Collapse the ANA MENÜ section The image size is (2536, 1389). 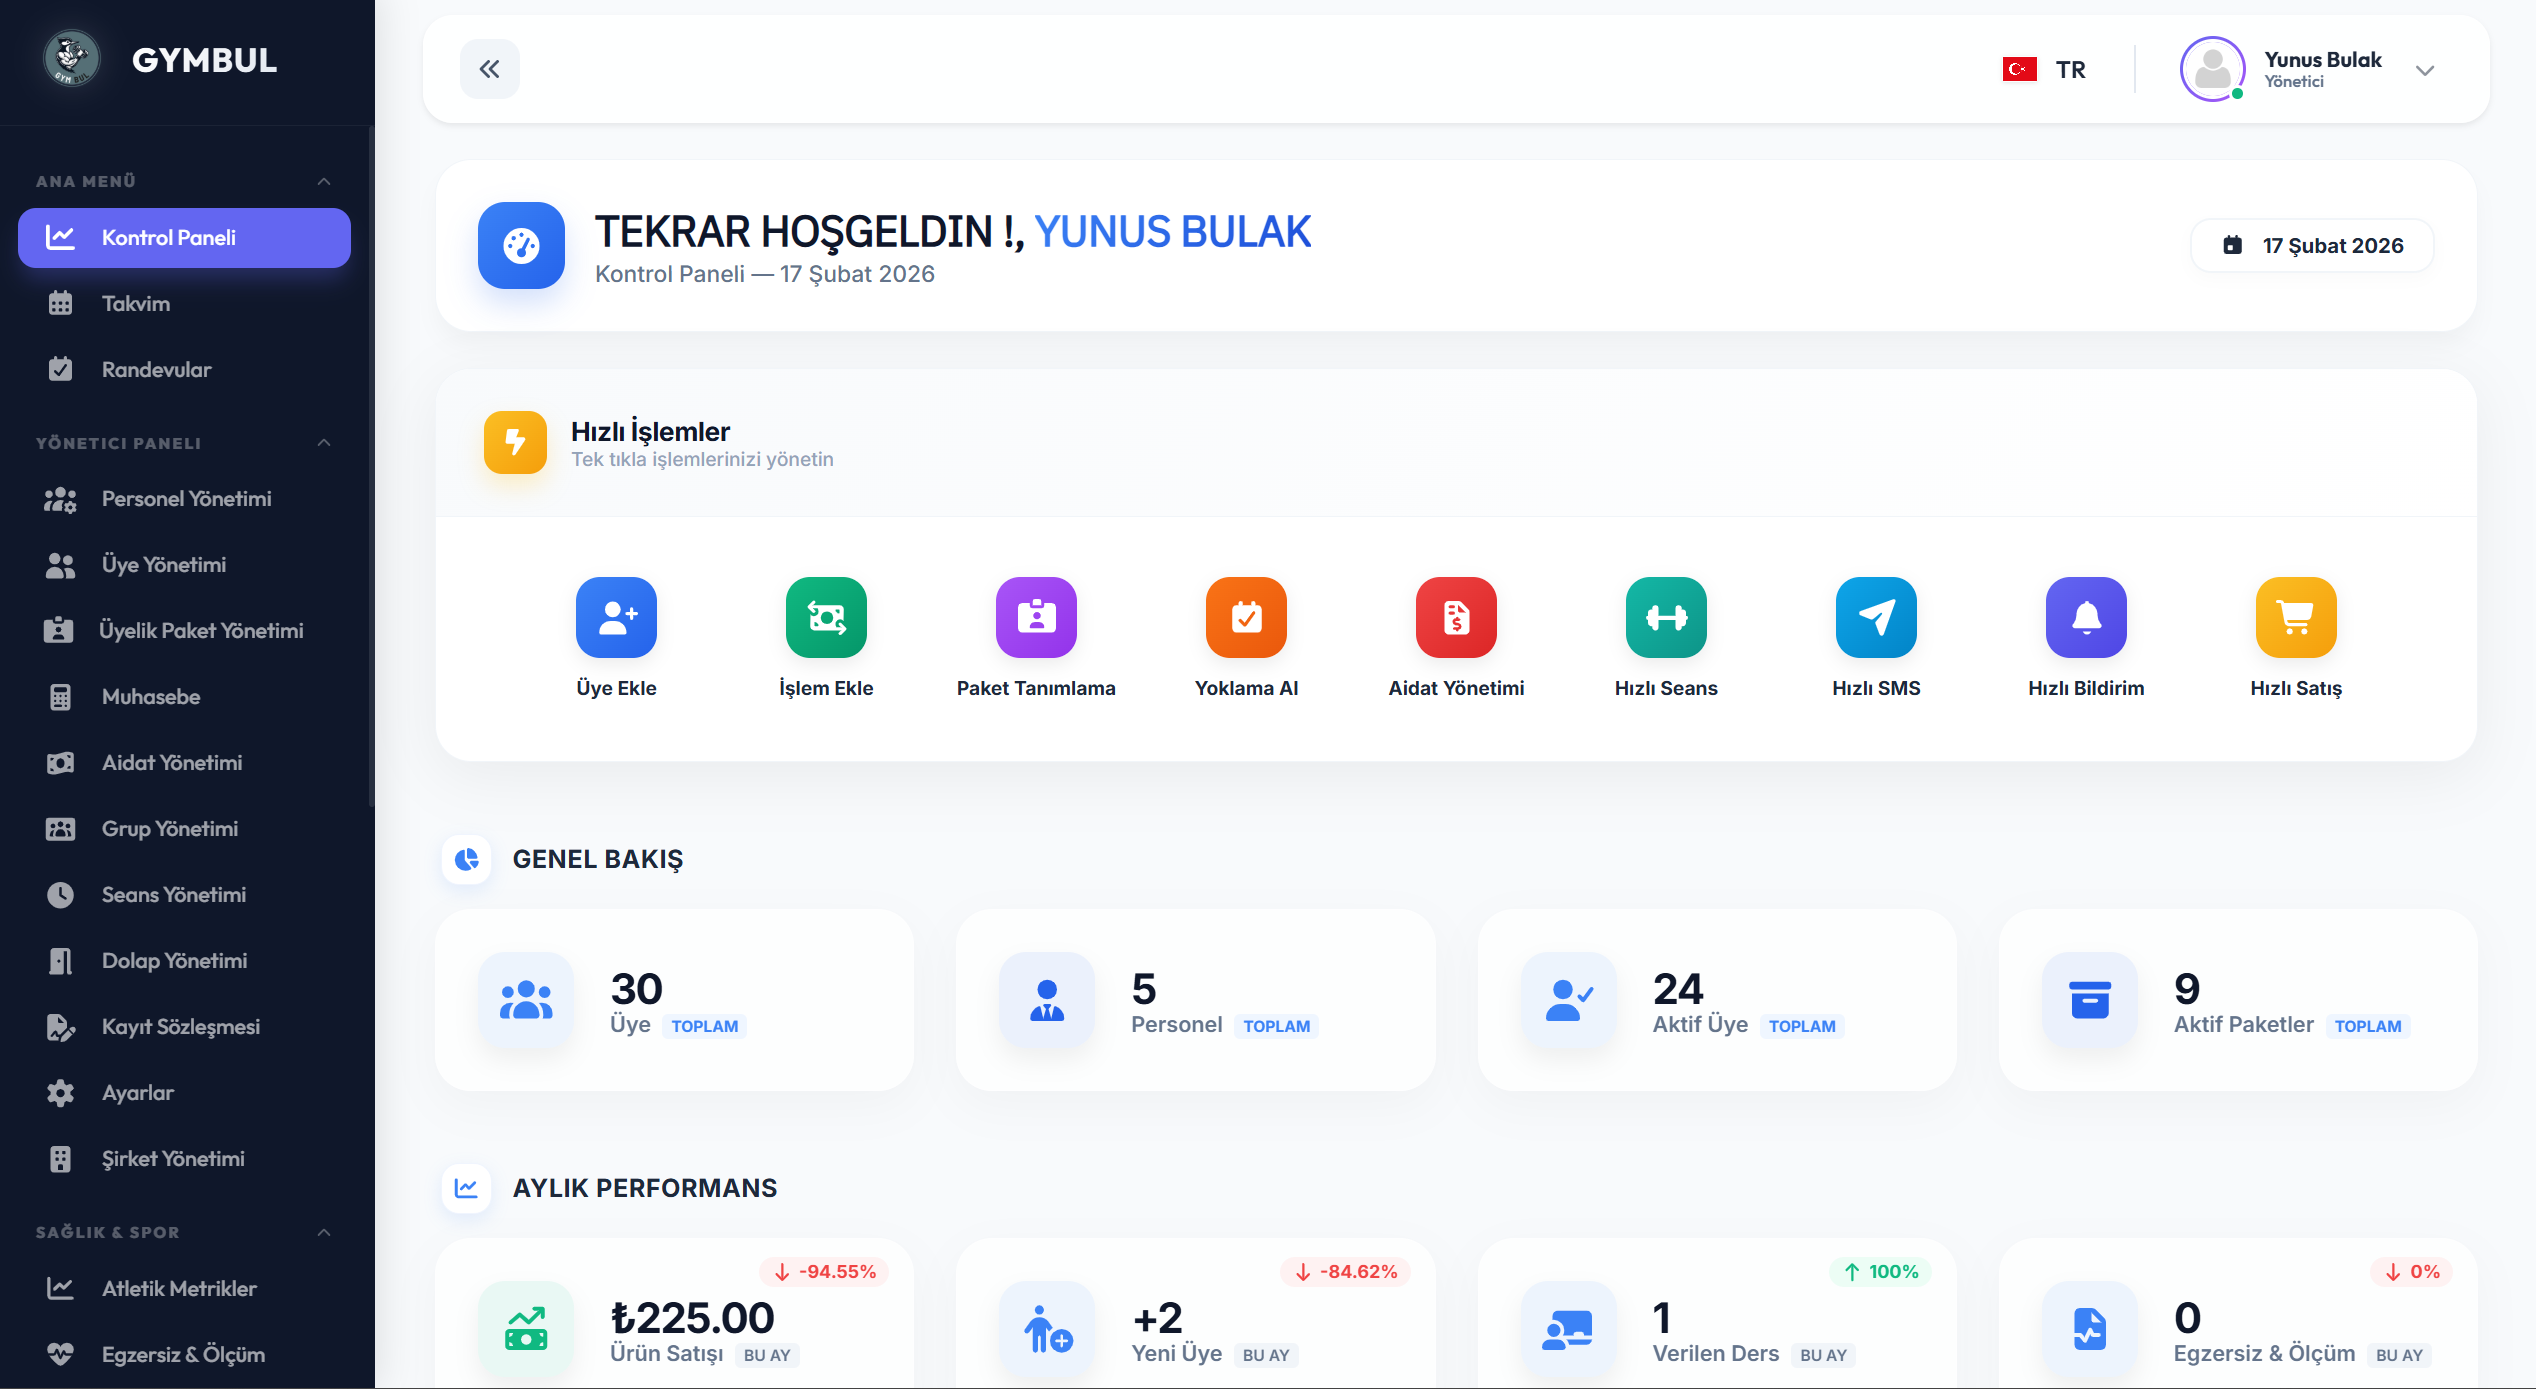point(322,180)
